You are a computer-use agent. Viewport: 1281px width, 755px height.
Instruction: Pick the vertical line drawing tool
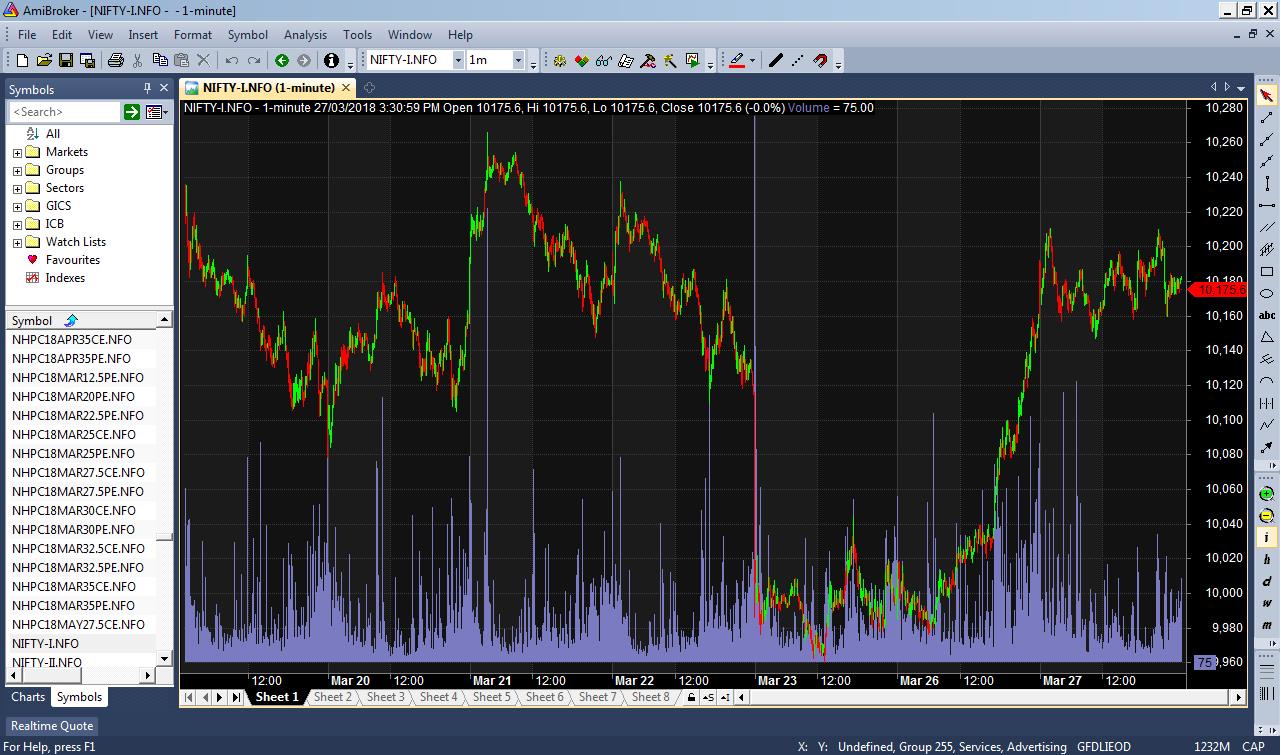pos(1267,183)
